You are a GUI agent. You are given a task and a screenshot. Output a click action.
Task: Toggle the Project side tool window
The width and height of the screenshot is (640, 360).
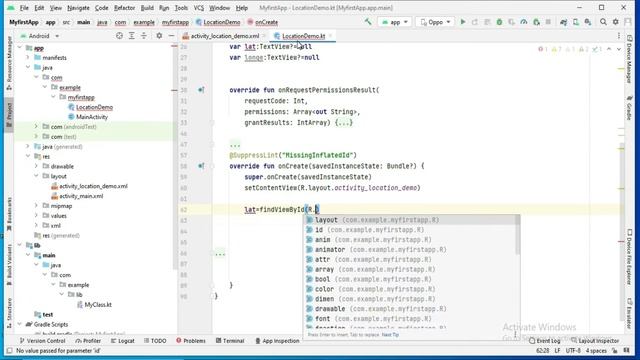[x=9, y=114]
